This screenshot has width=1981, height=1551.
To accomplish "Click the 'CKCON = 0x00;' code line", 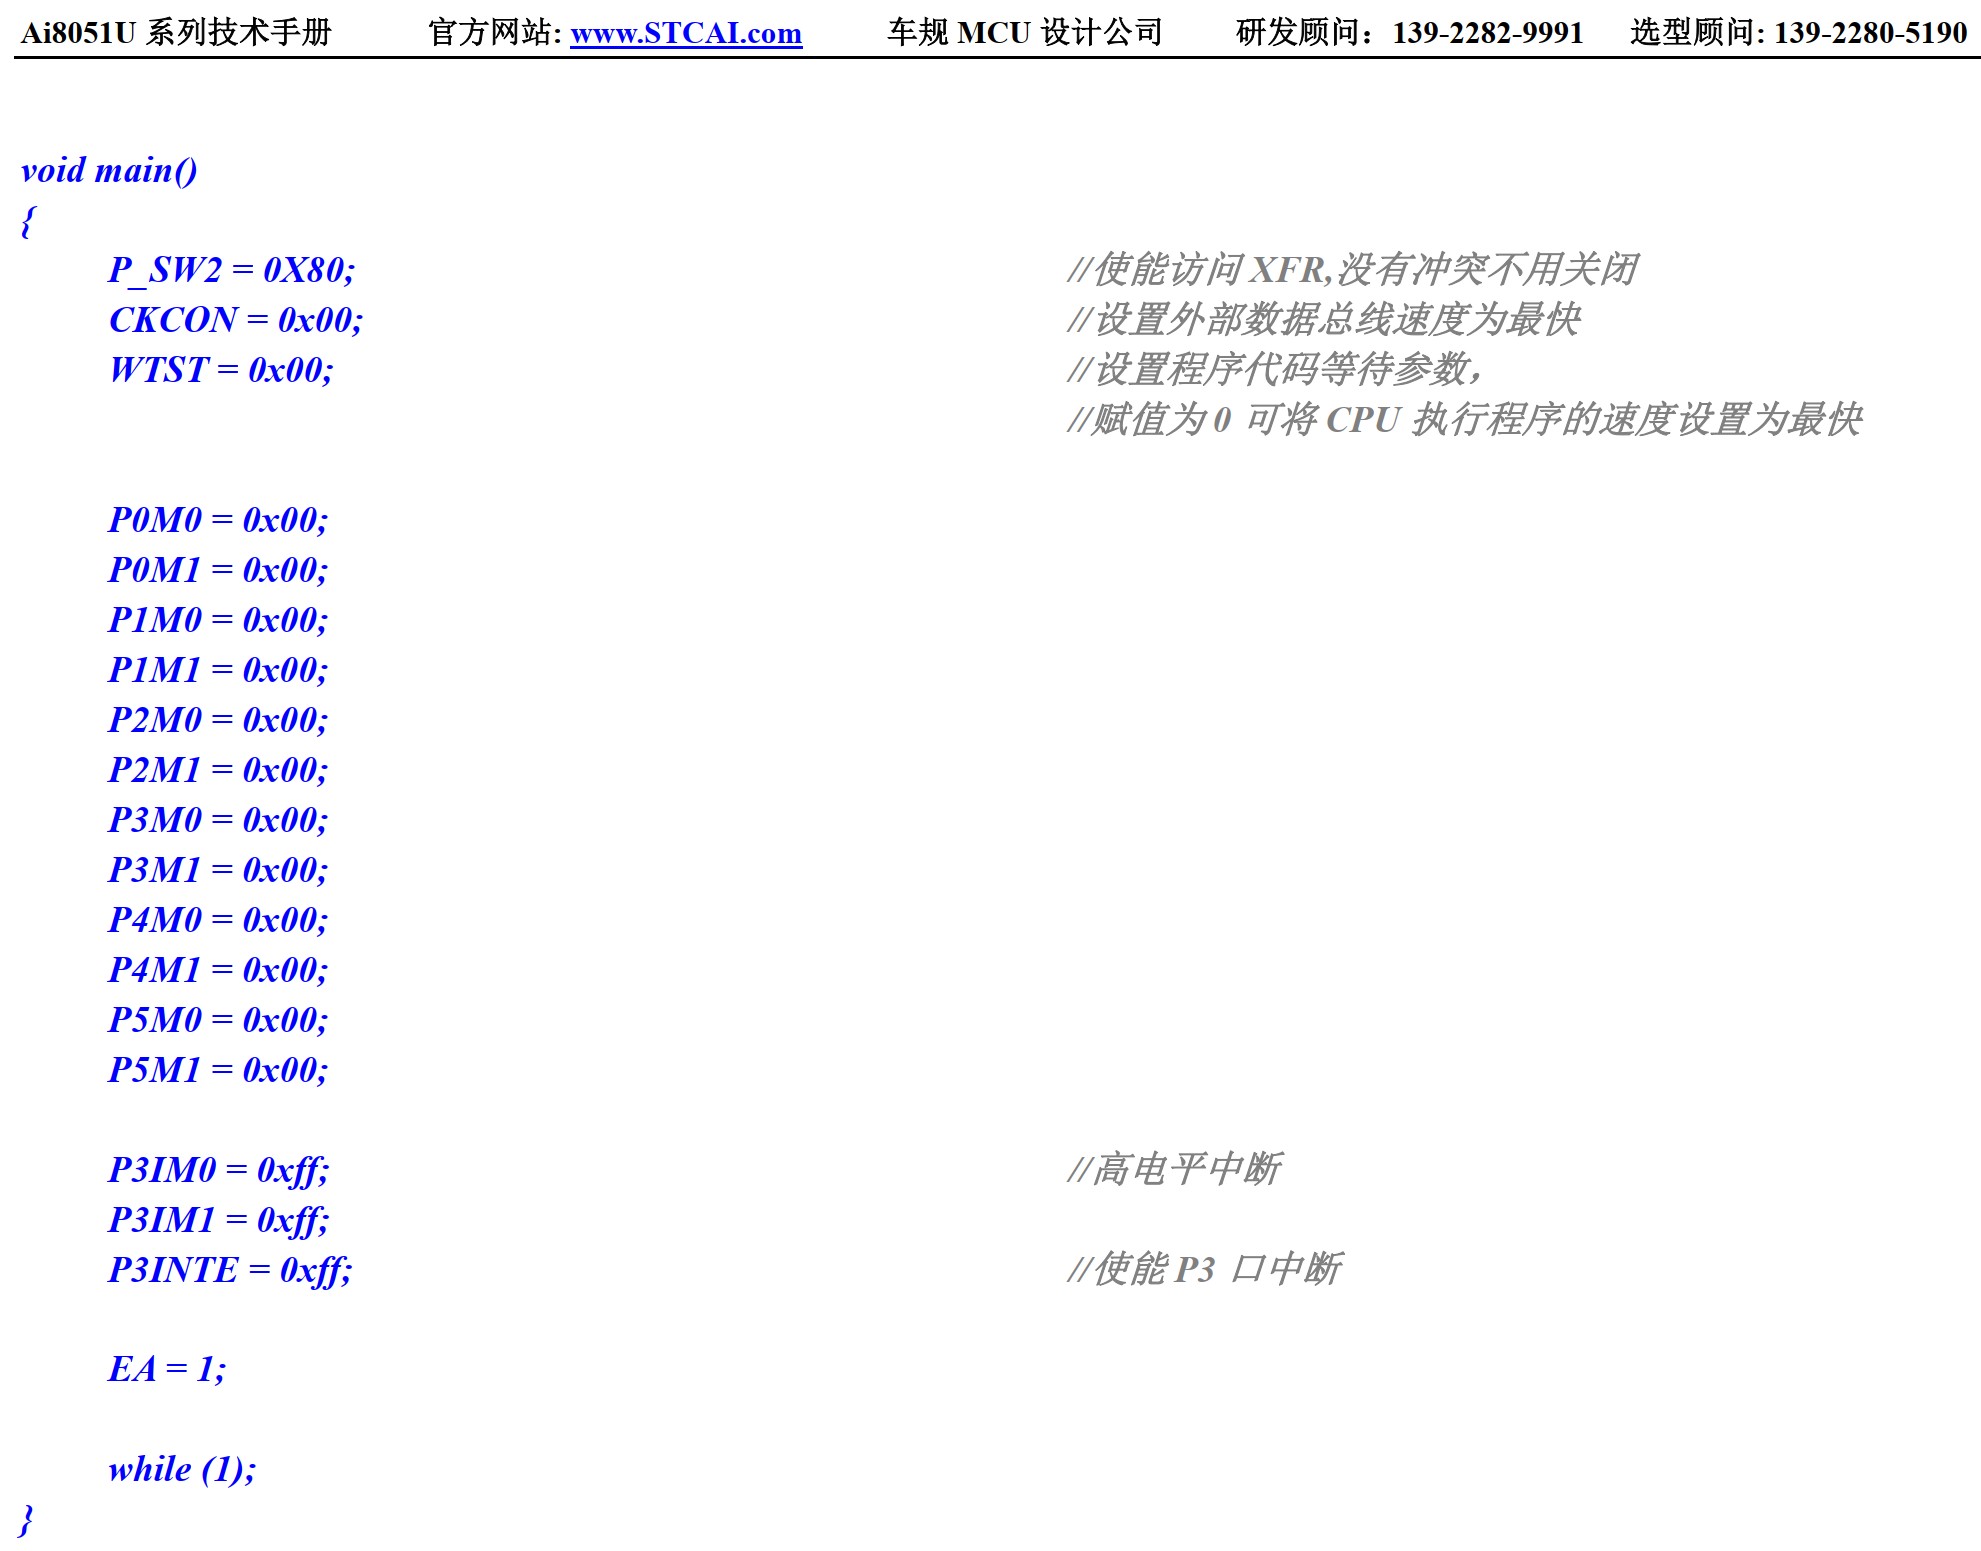I will [236, 320].
